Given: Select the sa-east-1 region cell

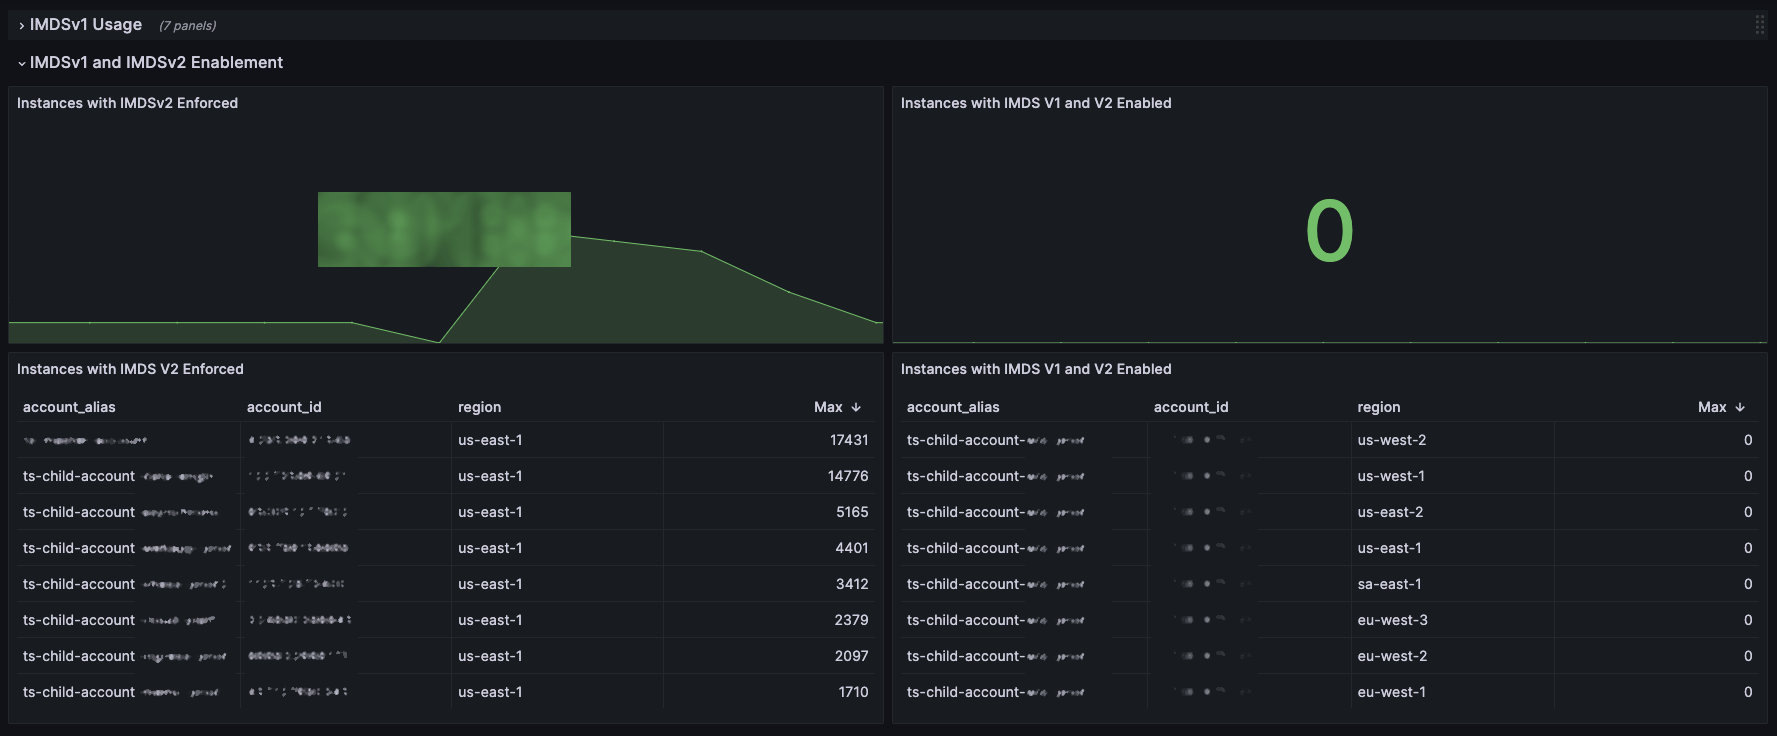Looking at the screenshot, I should (1389, 584).
